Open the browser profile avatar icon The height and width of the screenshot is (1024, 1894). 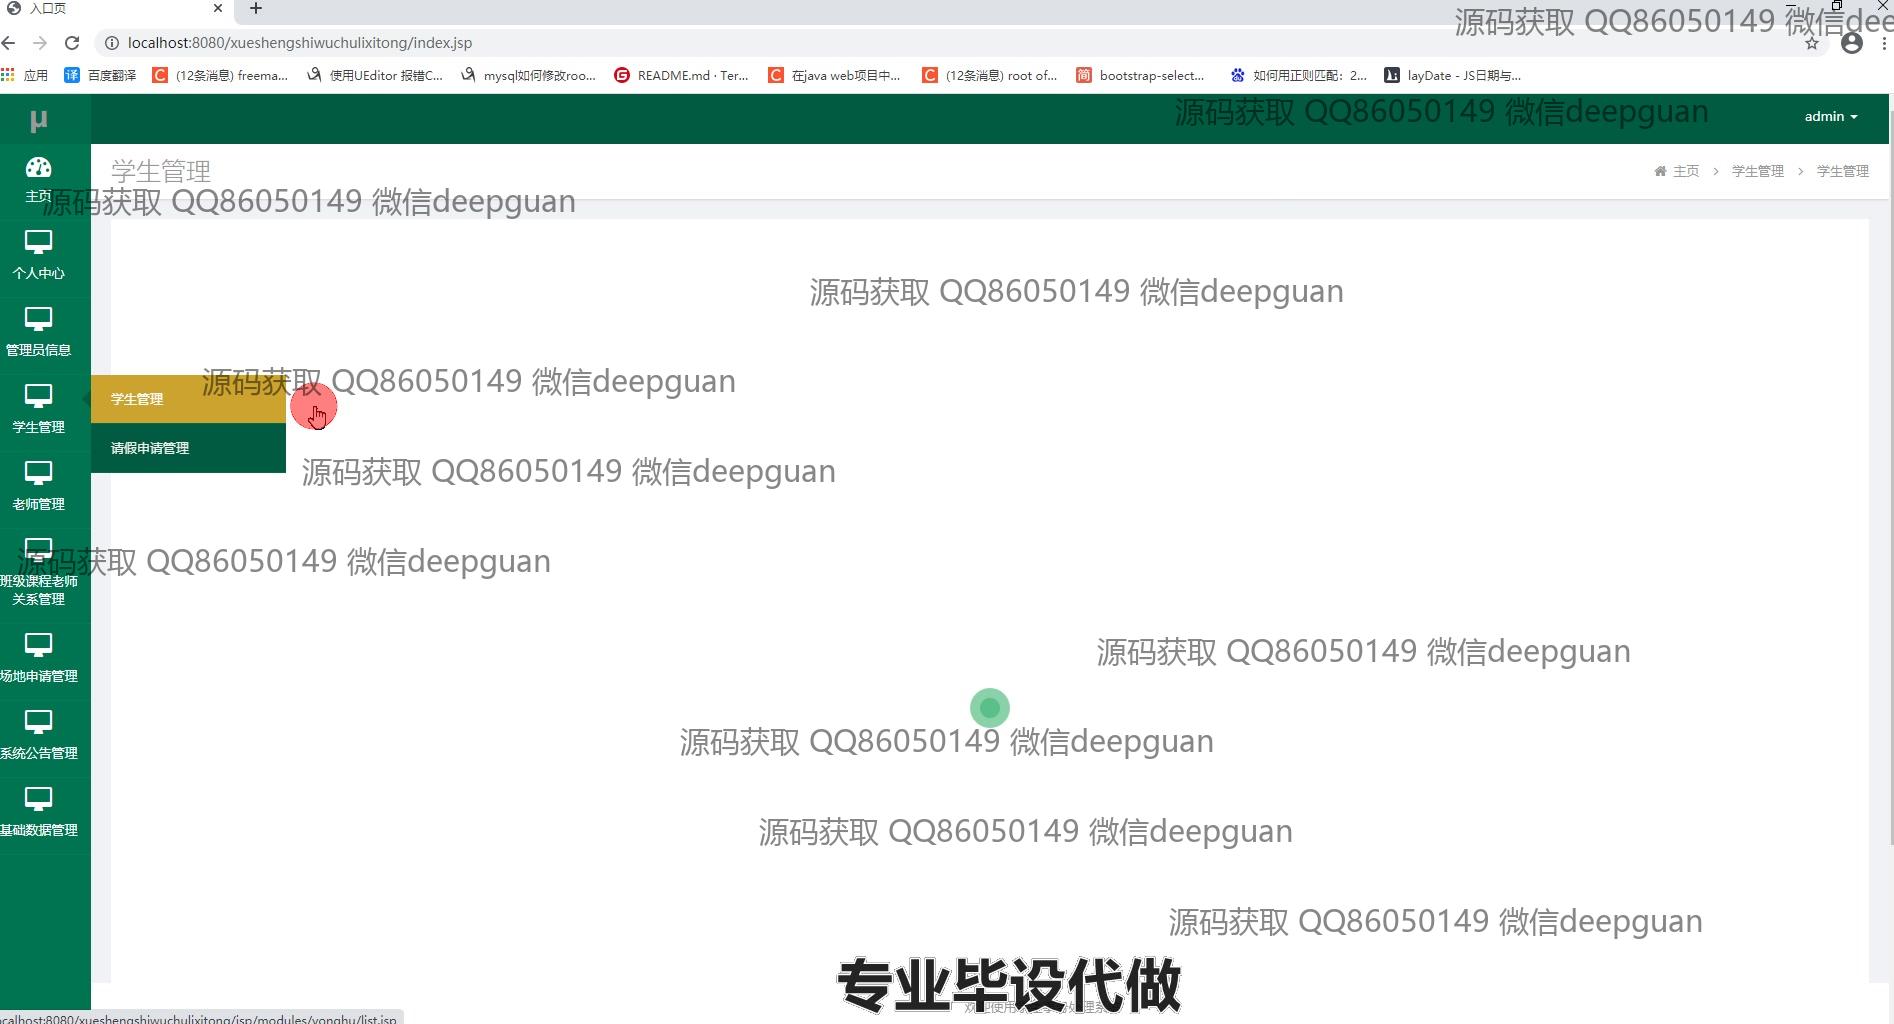pyautogui.click(x=1852, y=43)
